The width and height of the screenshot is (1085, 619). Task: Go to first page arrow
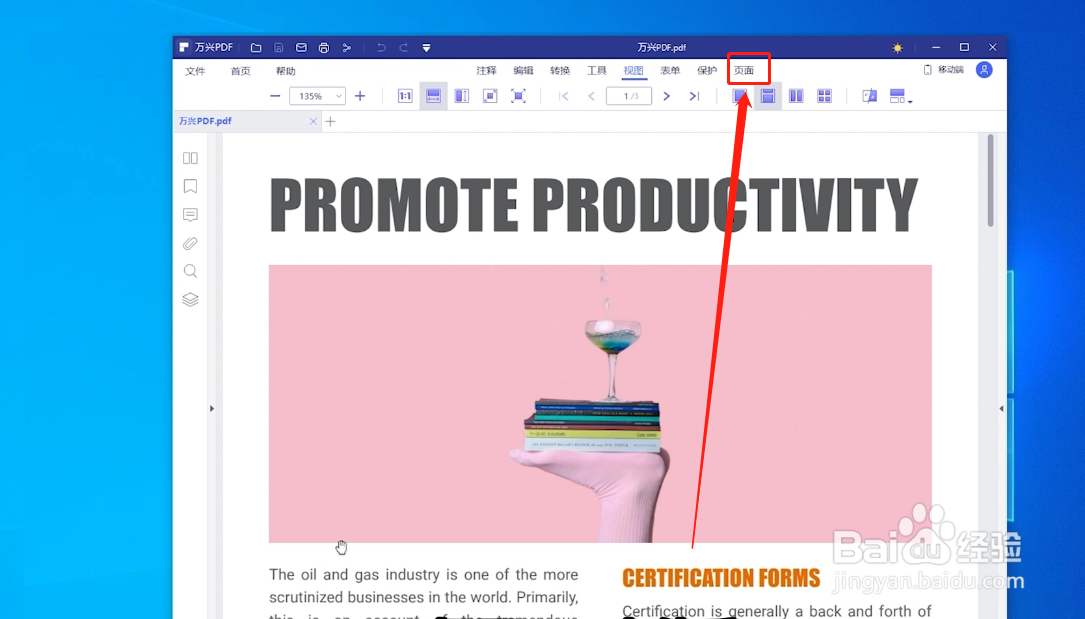[x=564, y=96]
